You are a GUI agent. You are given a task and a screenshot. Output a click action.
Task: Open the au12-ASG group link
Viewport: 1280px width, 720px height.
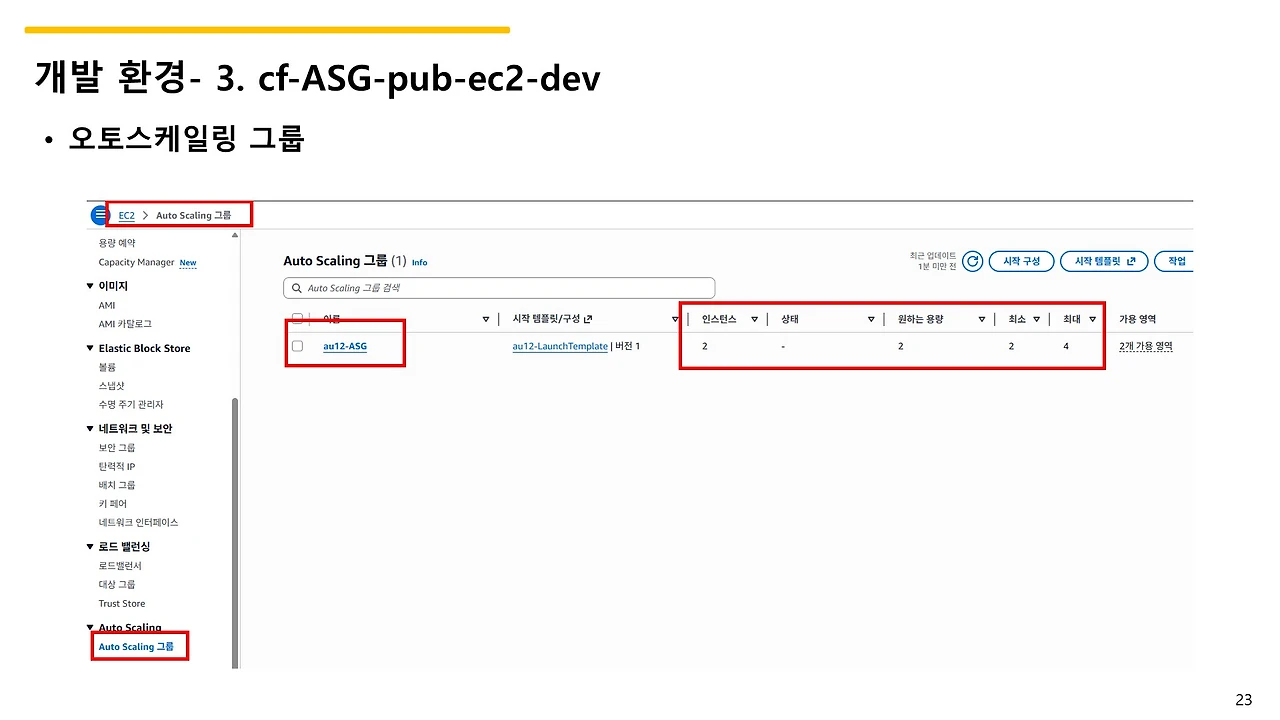345,346
